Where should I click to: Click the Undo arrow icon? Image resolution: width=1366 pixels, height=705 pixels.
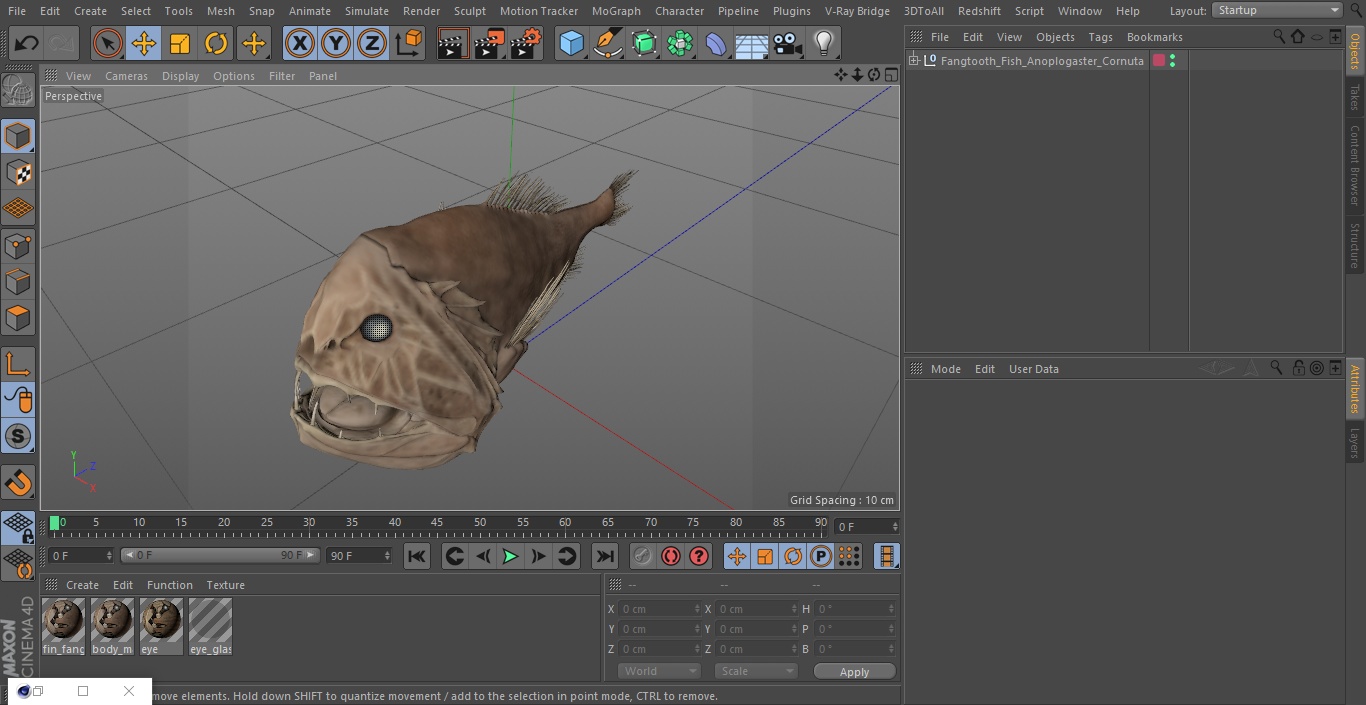coord(27,43)
